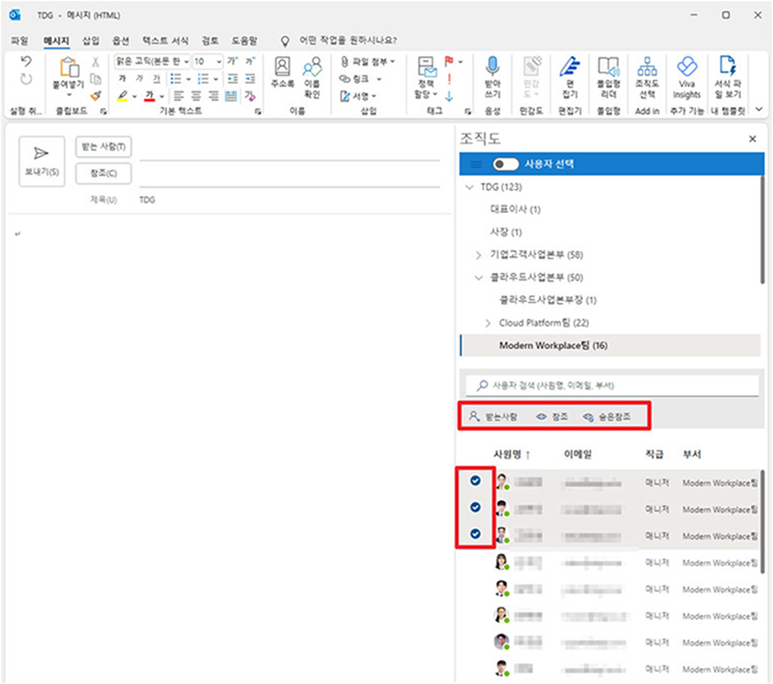Uncheck the second selected employee row

475,507
